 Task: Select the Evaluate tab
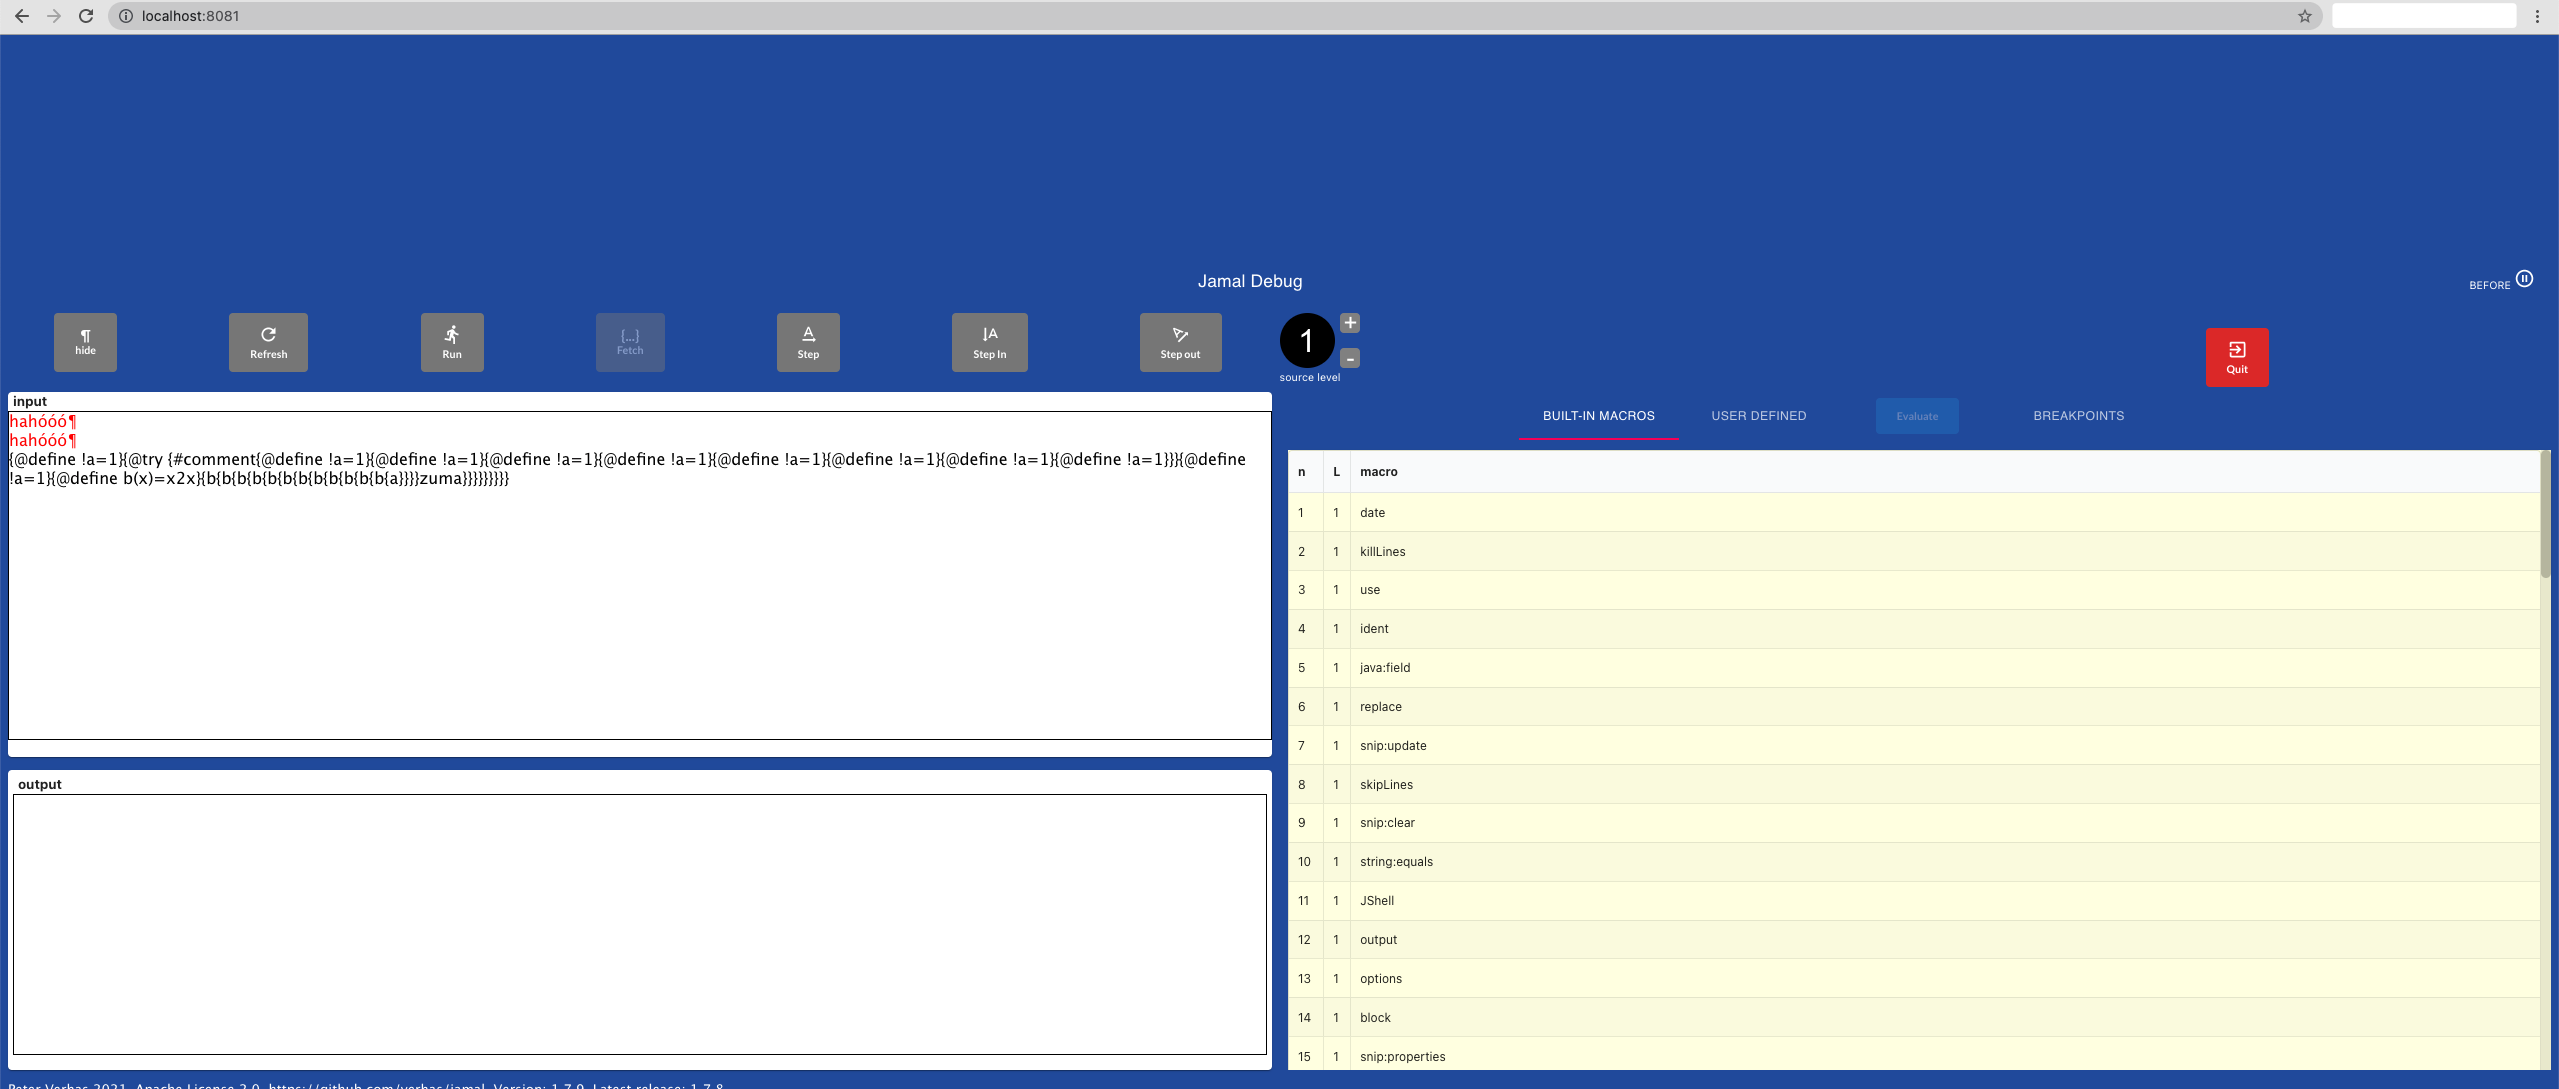pos(1916,415)
